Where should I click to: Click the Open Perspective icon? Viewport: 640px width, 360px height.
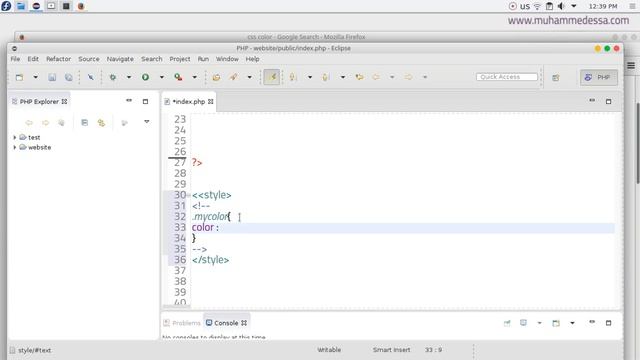click(556, 78)
